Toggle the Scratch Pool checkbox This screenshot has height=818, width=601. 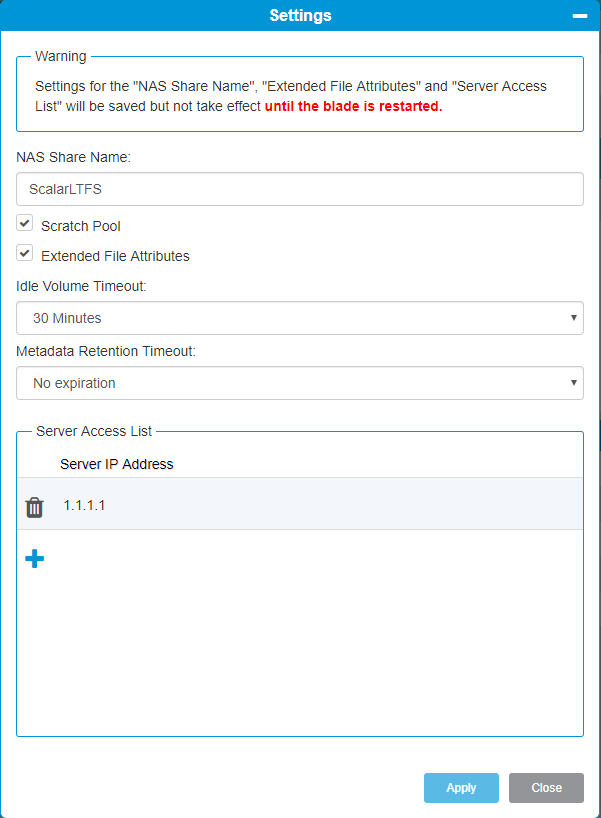point(25,223)
